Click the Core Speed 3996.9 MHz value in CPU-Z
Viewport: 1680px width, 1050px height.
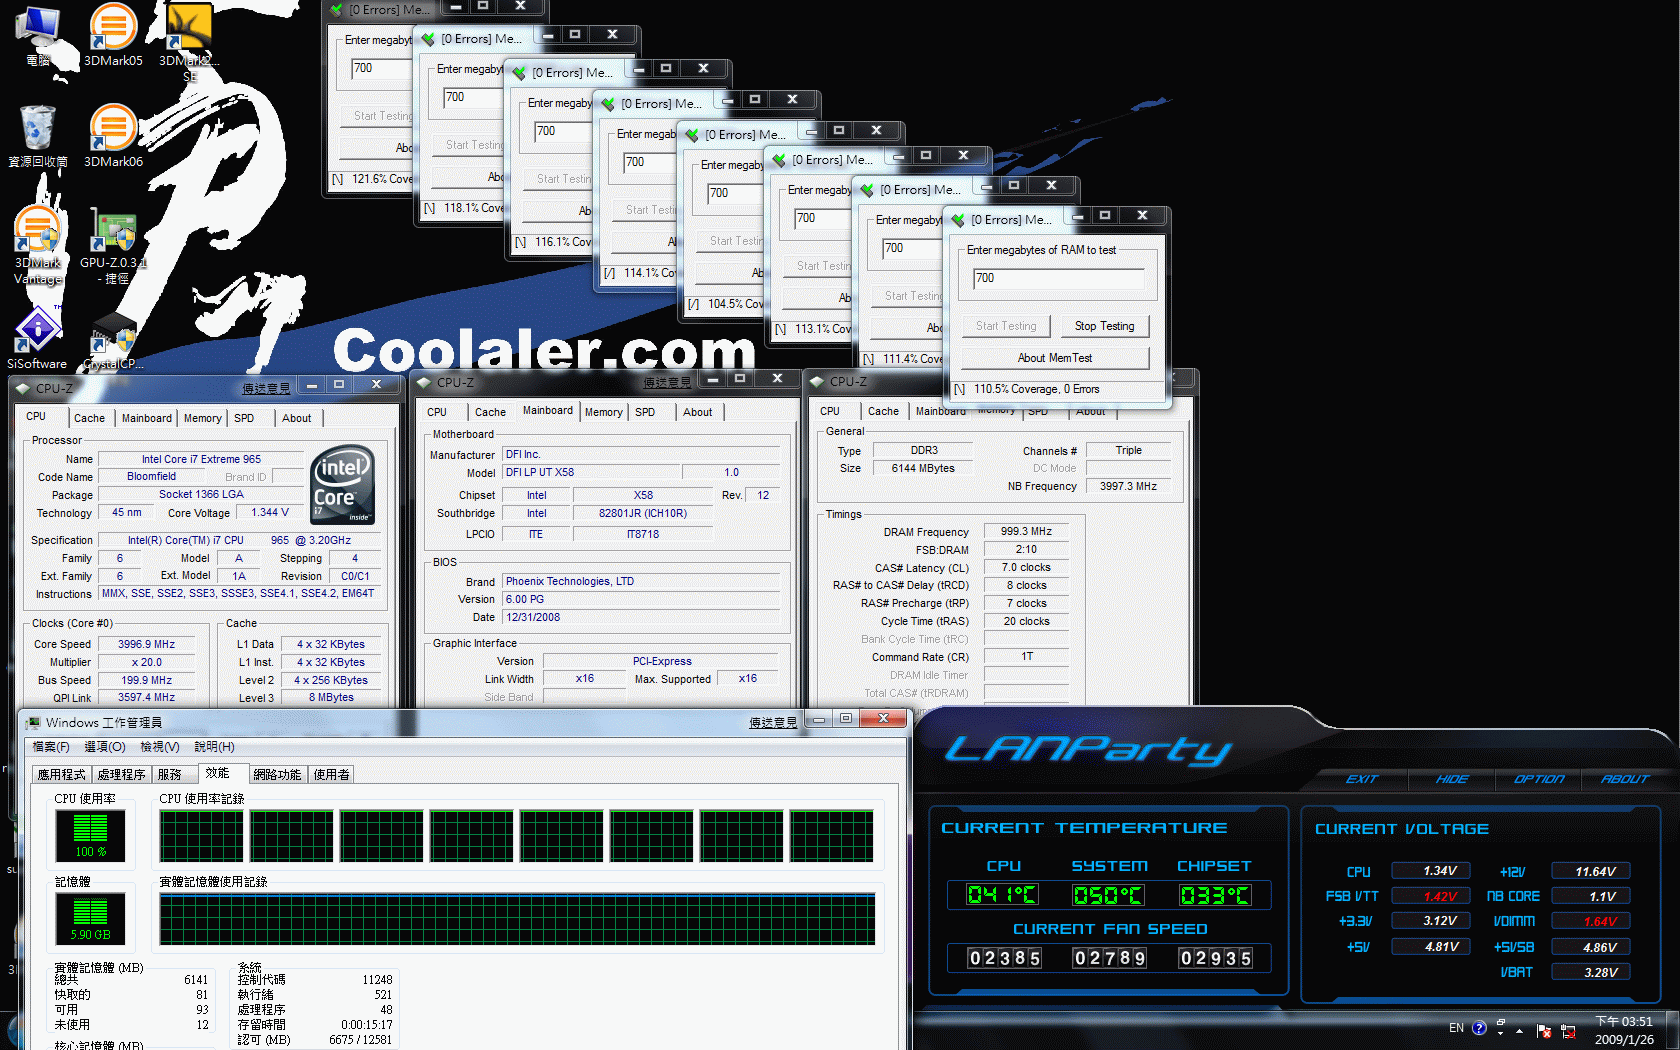pyautogui.click(x=146, y=644)
